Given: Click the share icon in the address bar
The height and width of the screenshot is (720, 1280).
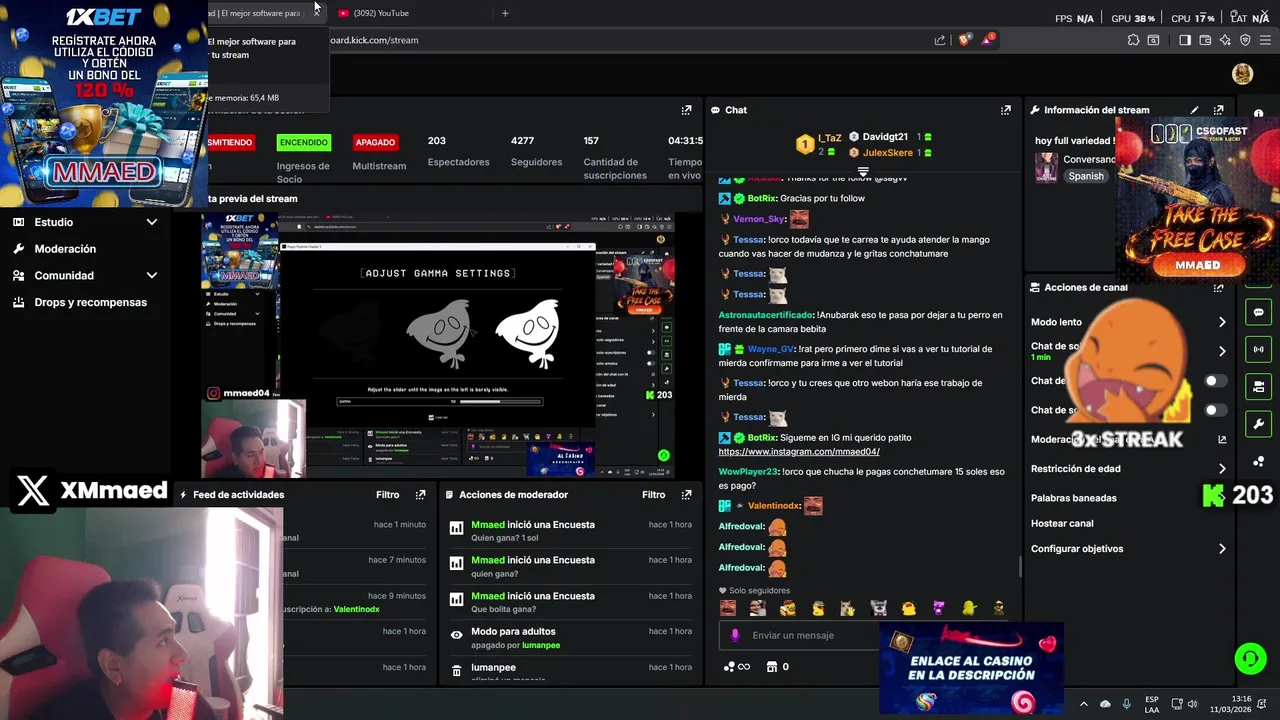Looking at the screenshot, I should tap(940, 40).
